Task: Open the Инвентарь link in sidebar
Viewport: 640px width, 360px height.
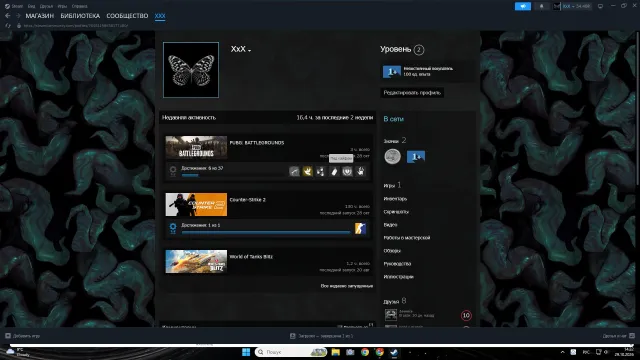Action: (395, 199)
